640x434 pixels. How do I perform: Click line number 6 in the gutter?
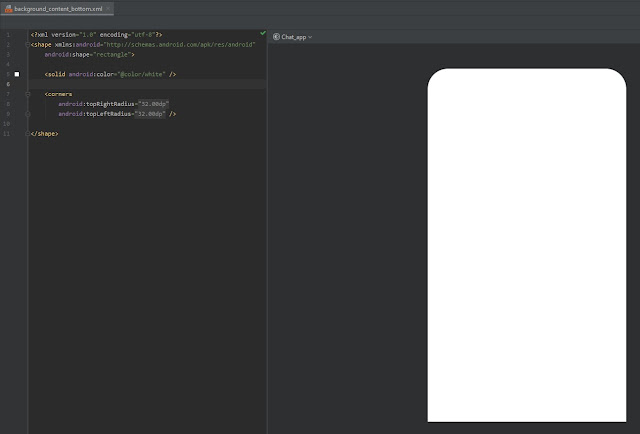tap(8, 84)
